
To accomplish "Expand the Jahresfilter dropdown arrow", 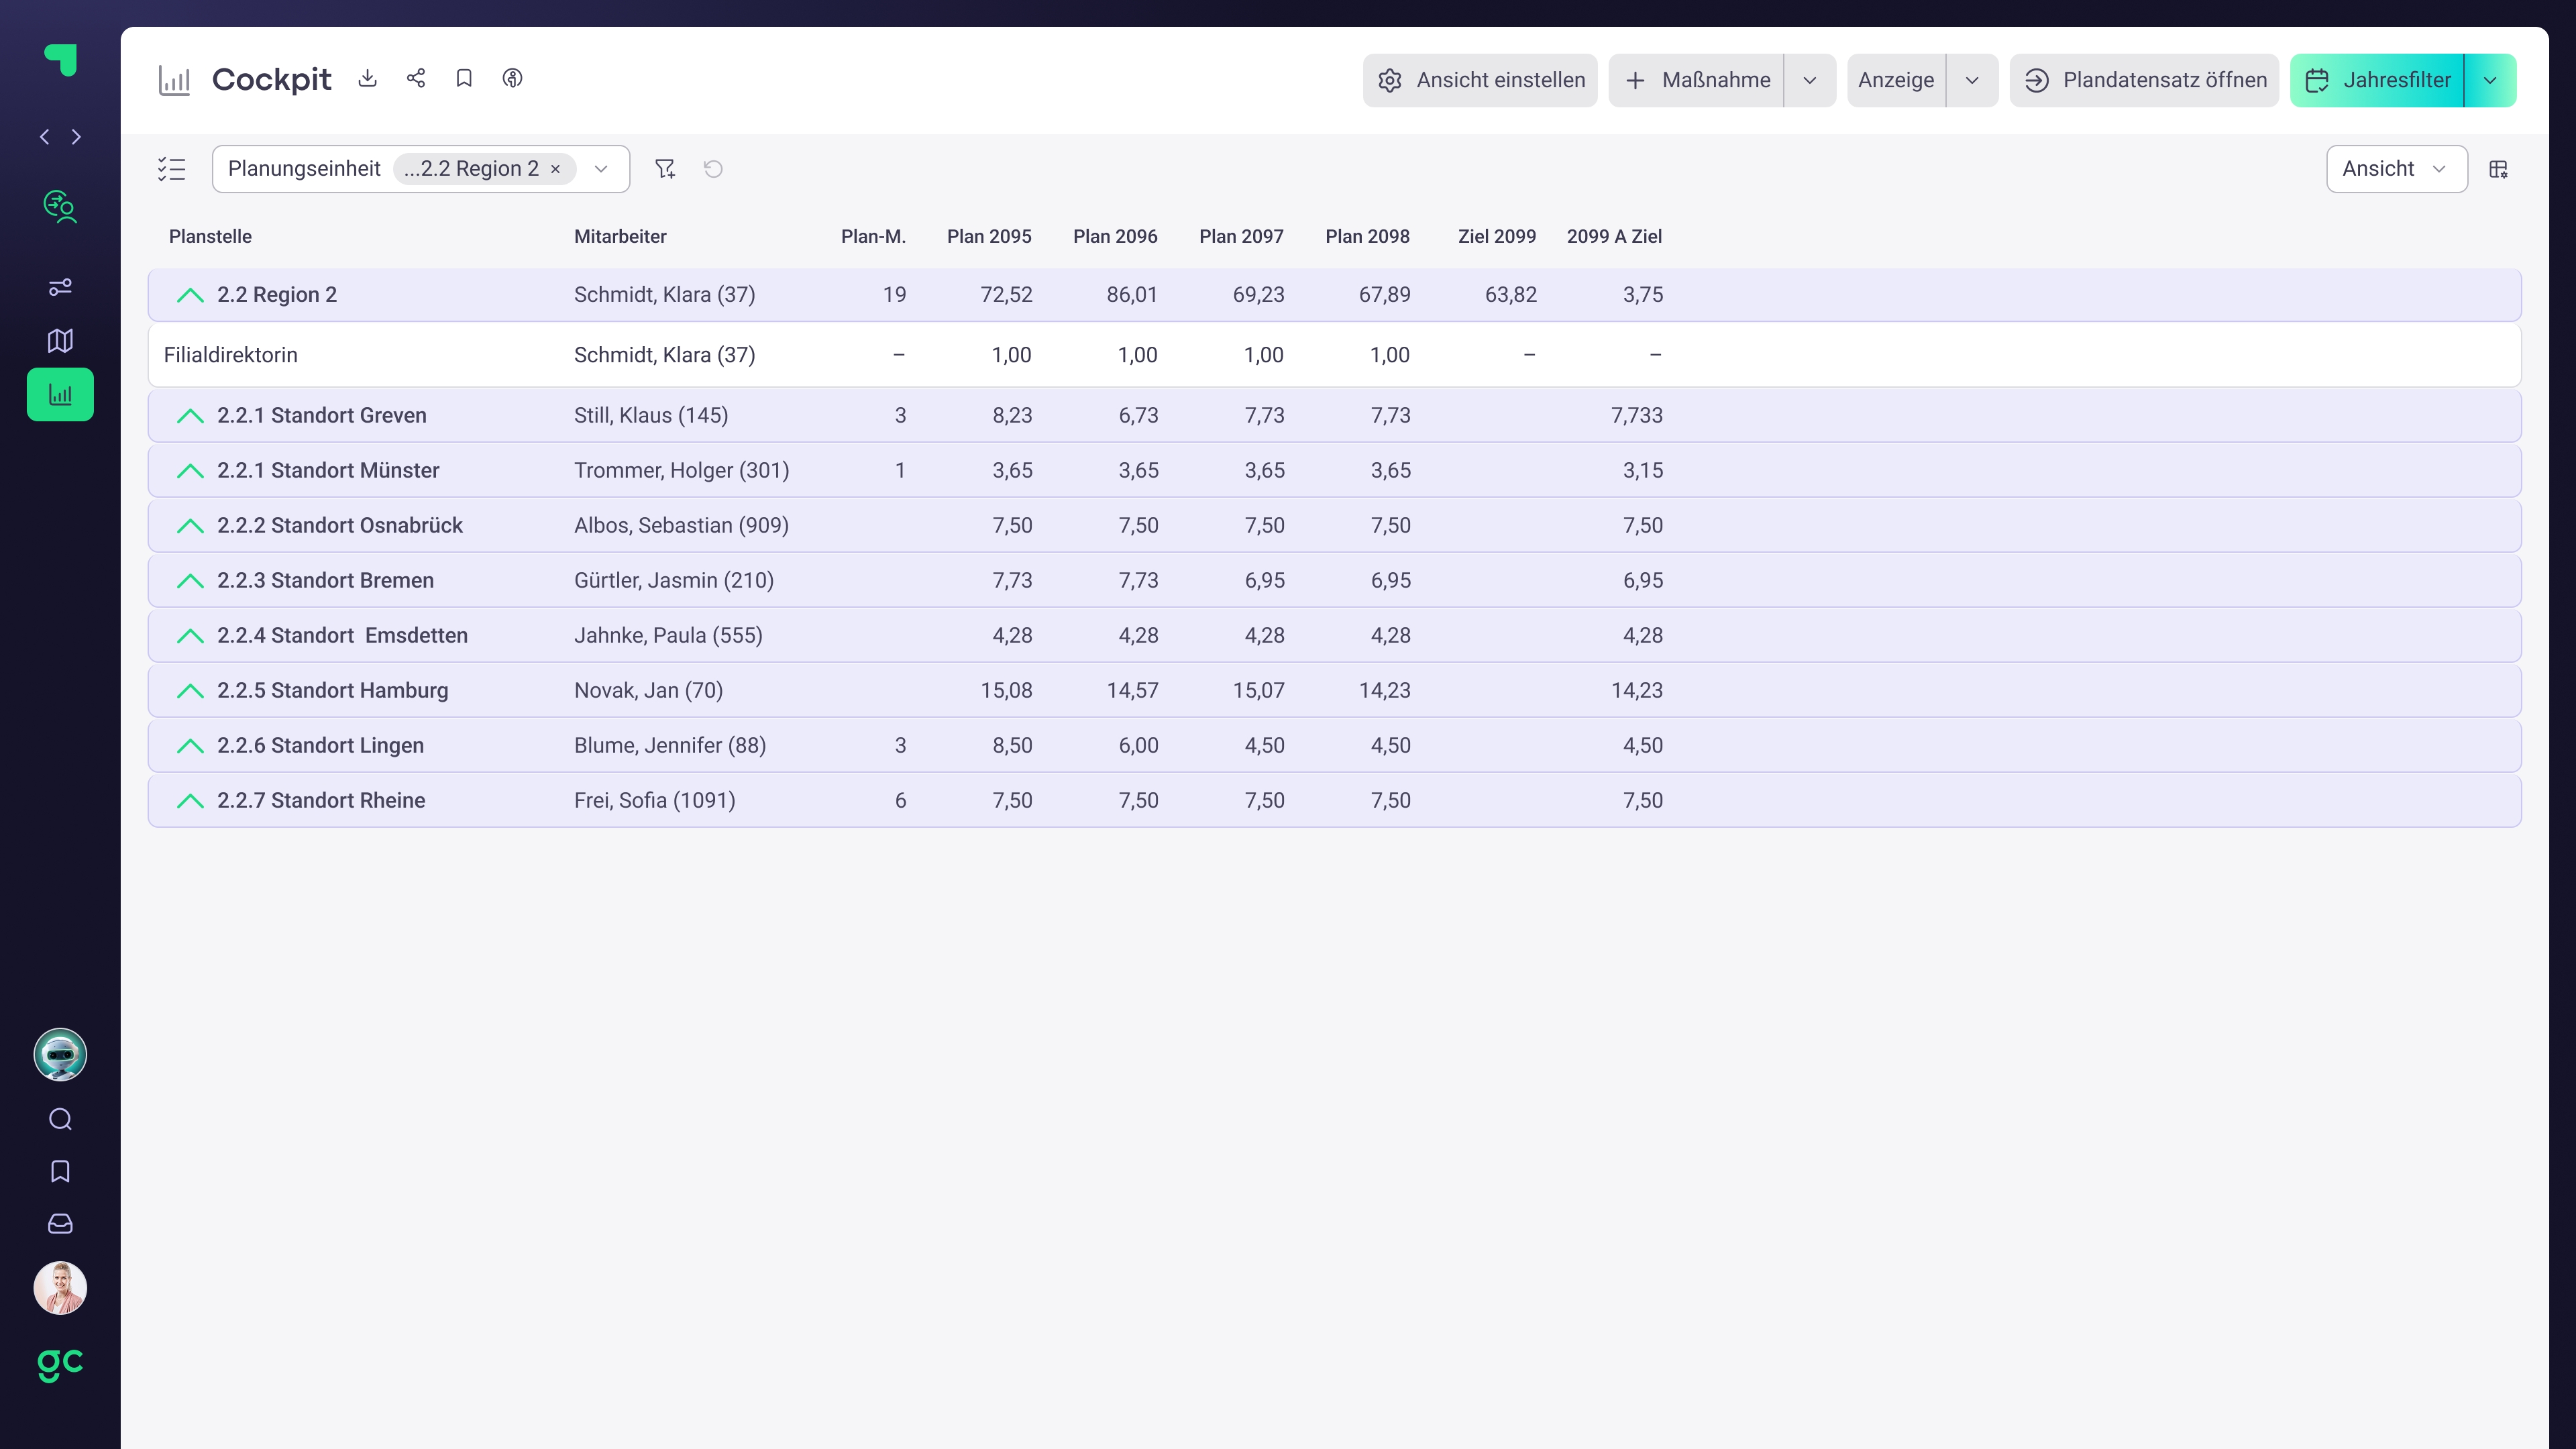I will [2490, 80].
